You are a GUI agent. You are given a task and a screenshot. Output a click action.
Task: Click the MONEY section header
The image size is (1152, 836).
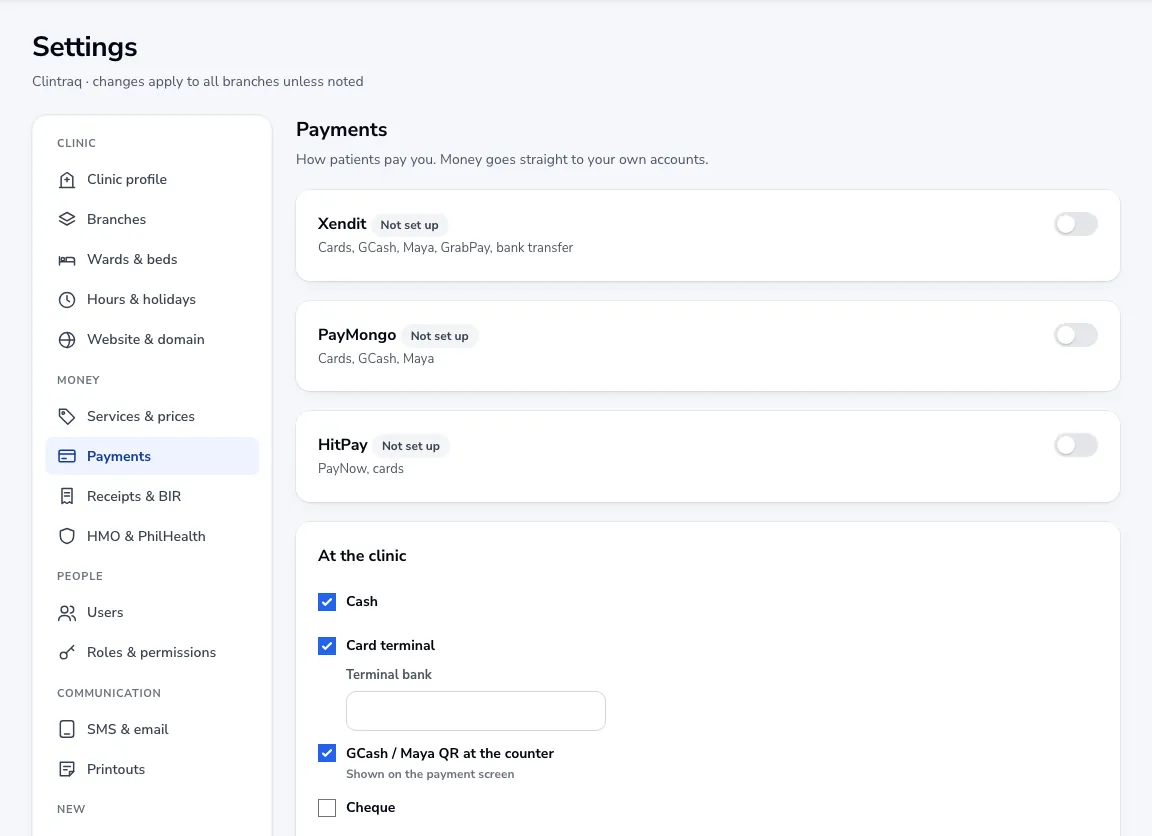pyautogui.click(x=78, y=380)
